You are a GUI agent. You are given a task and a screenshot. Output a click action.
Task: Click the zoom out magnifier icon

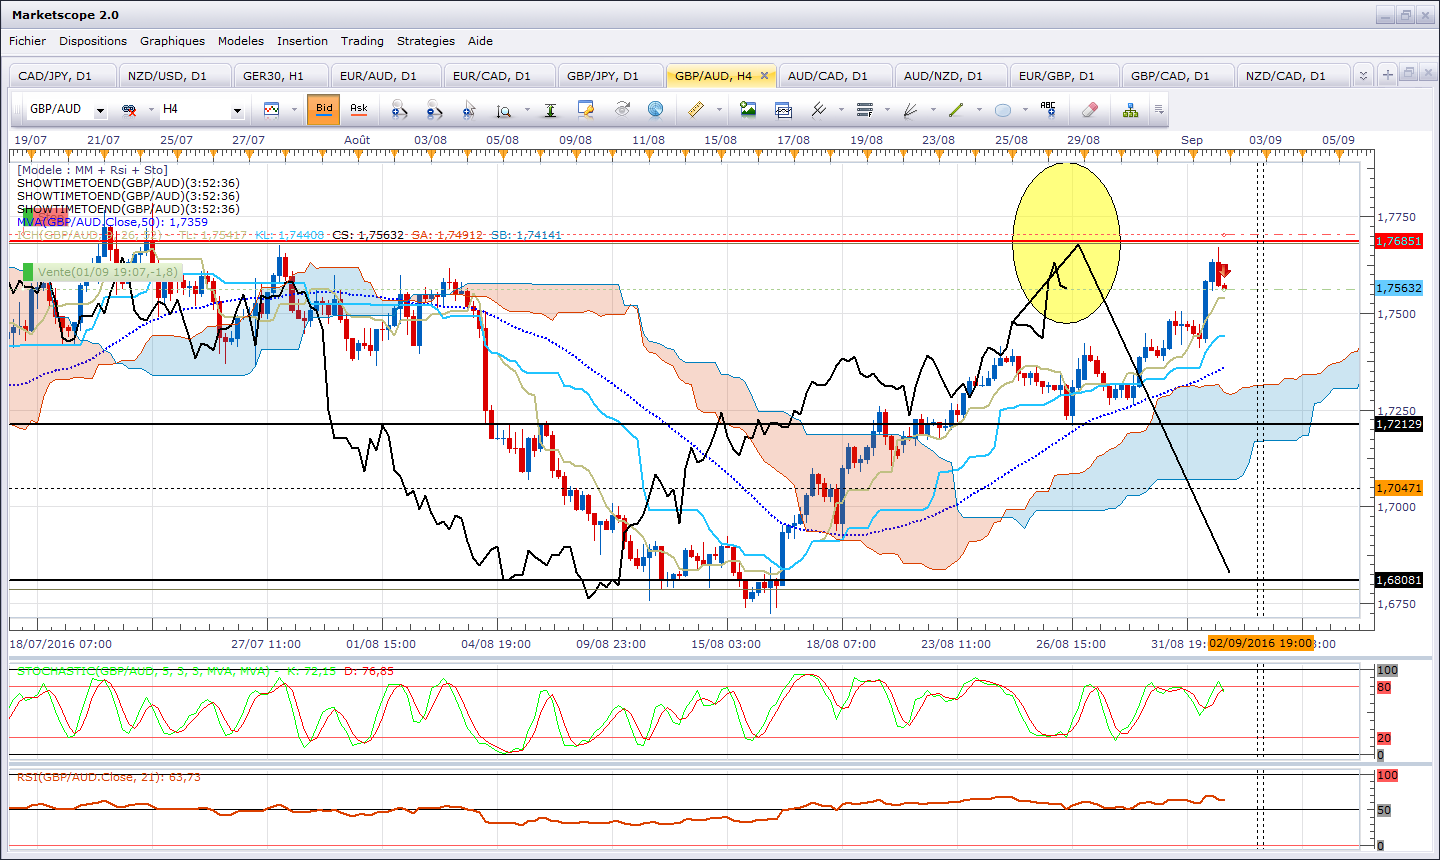[434, 109]
